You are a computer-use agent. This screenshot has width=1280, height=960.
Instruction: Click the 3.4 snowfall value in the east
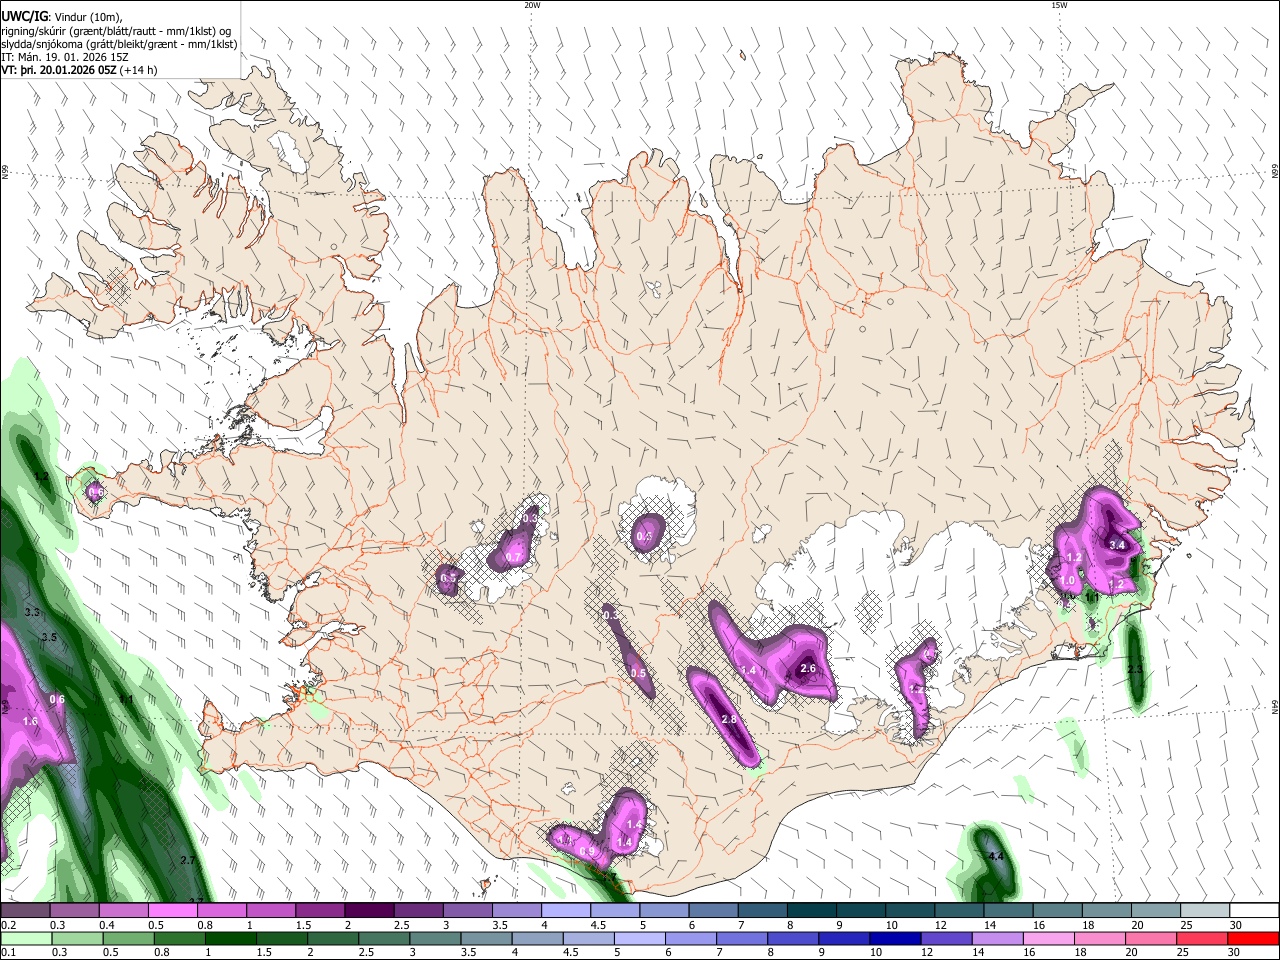(x=1118, y=545)
